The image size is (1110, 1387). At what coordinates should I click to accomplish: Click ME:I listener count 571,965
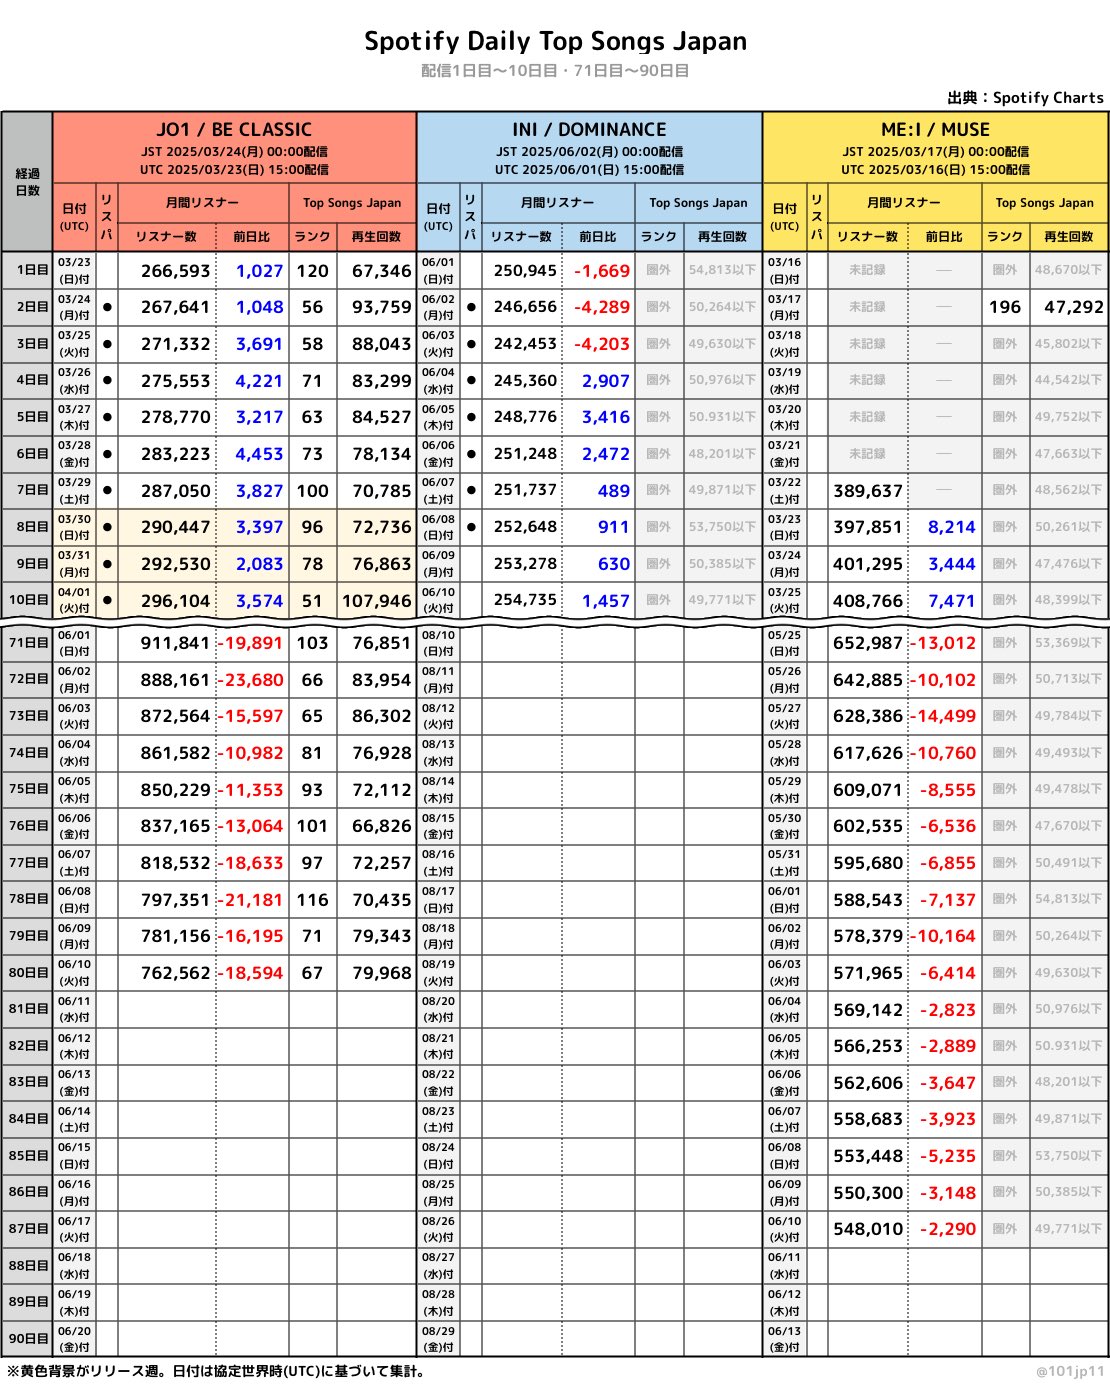[x=867, y=973]
